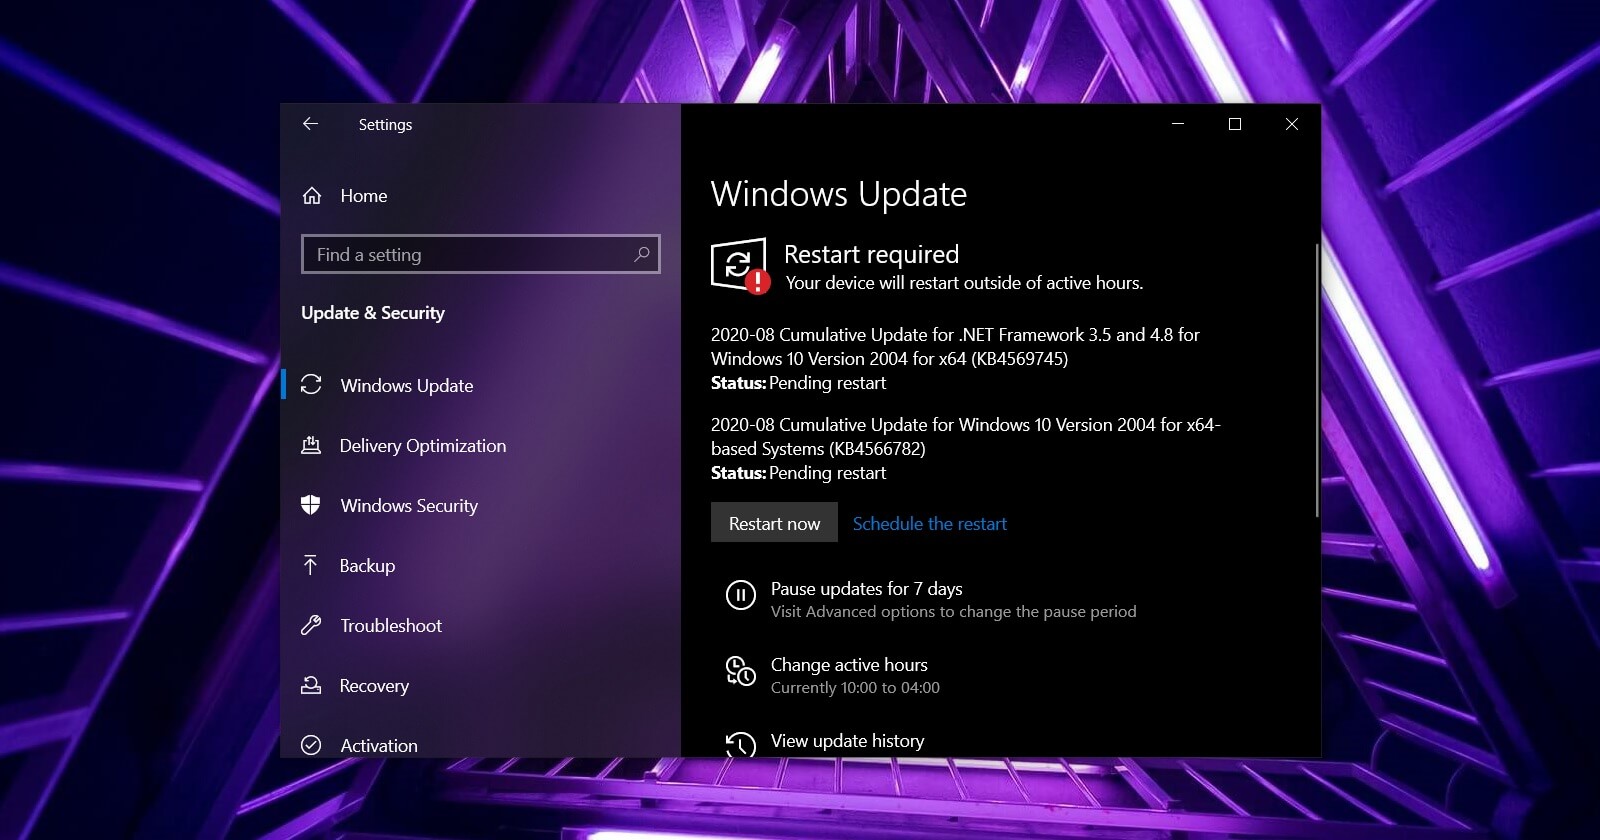Screen dimensions: 1600x840
Task: Click the KB4566782 cumulative update text
Action: pos(966,436)
